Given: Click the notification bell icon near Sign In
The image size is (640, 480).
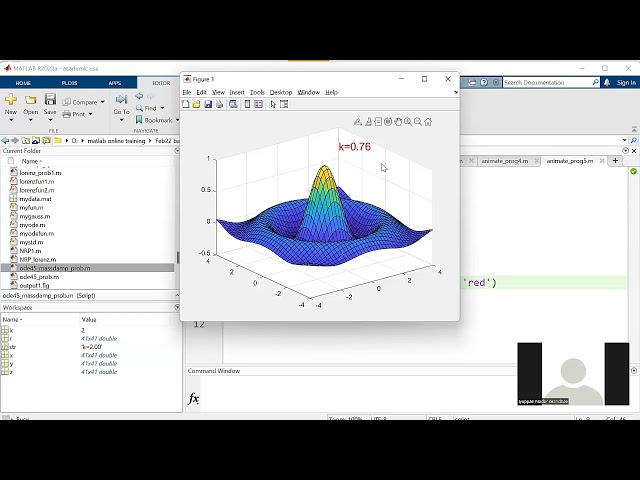Looking at the screenshot, I should pyautogui.click(x=607, y=82).
